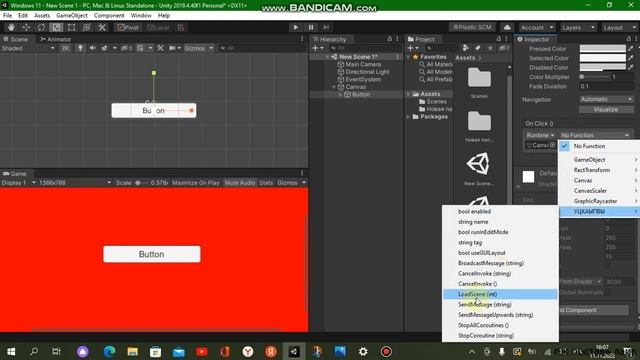Click the Fade Duration field
The image size is (640, 360).
point(606,86)
